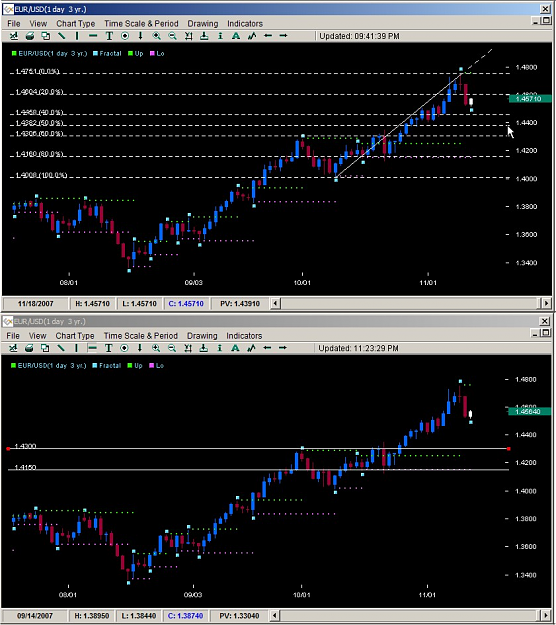The width and height of the screenshot is (556, 625).
Task: Click the zigzag indicator icon in upper toolbar
Action: coord(252,36)
